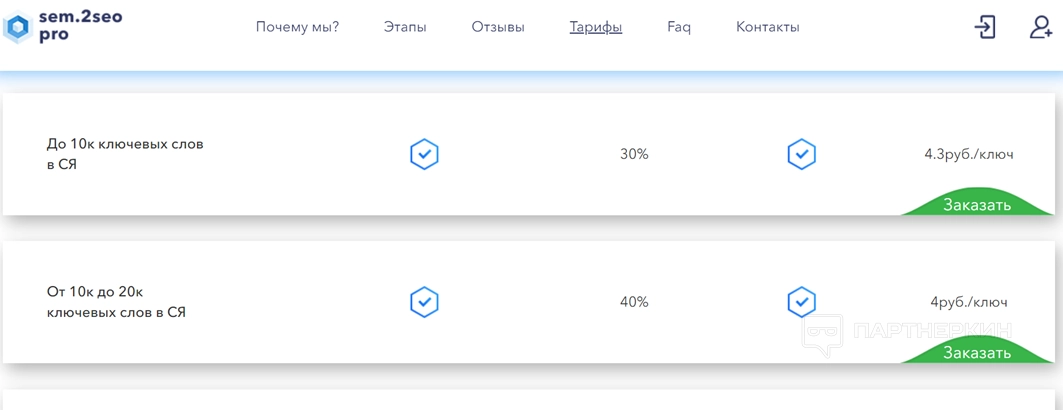The image size is (1063, 410).
Task: Click the До 10к ключевых слов label
Action: [125, 154]
